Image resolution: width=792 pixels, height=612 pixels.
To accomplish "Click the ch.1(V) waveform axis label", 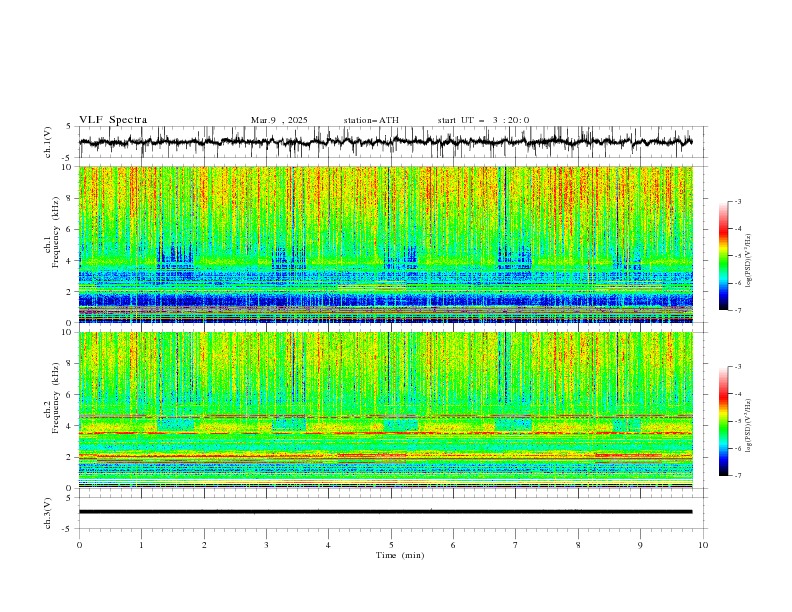I will 48,142.
